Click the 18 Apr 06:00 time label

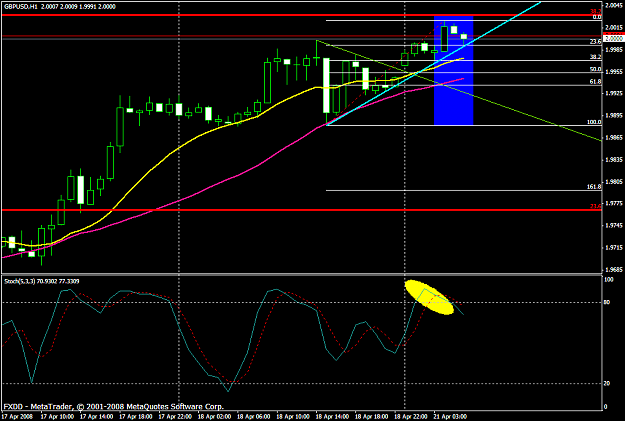tap(254, 417)
